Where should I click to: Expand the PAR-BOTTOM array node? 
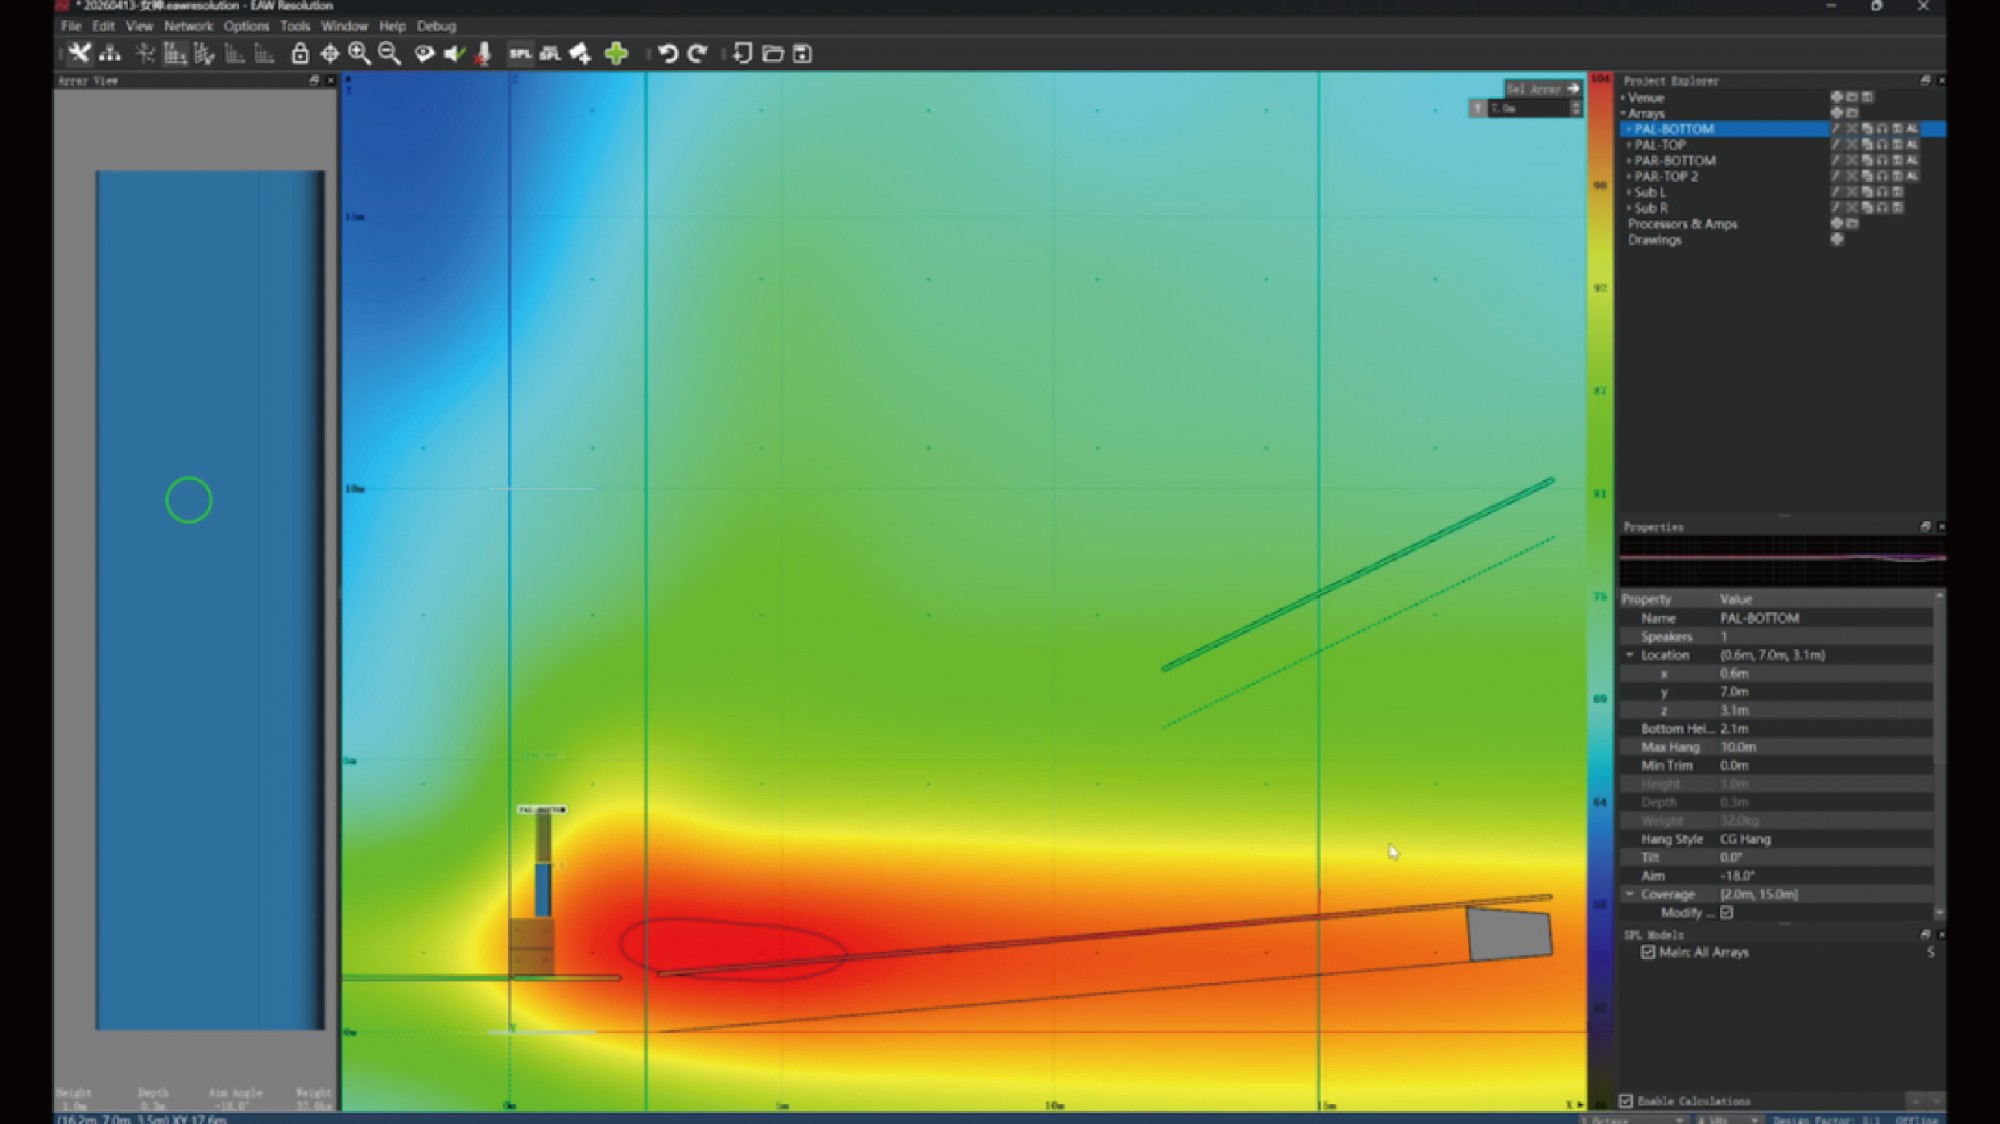pos(1629,161)
